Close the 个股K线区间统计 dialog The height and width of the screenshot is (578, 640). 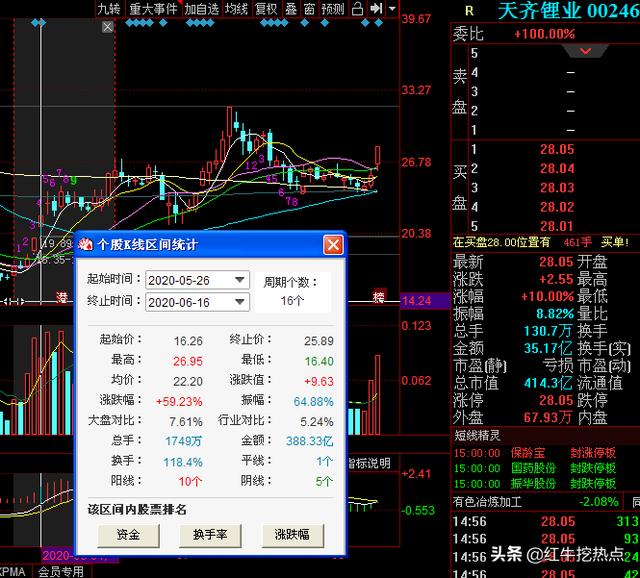[x=333, y=245]
